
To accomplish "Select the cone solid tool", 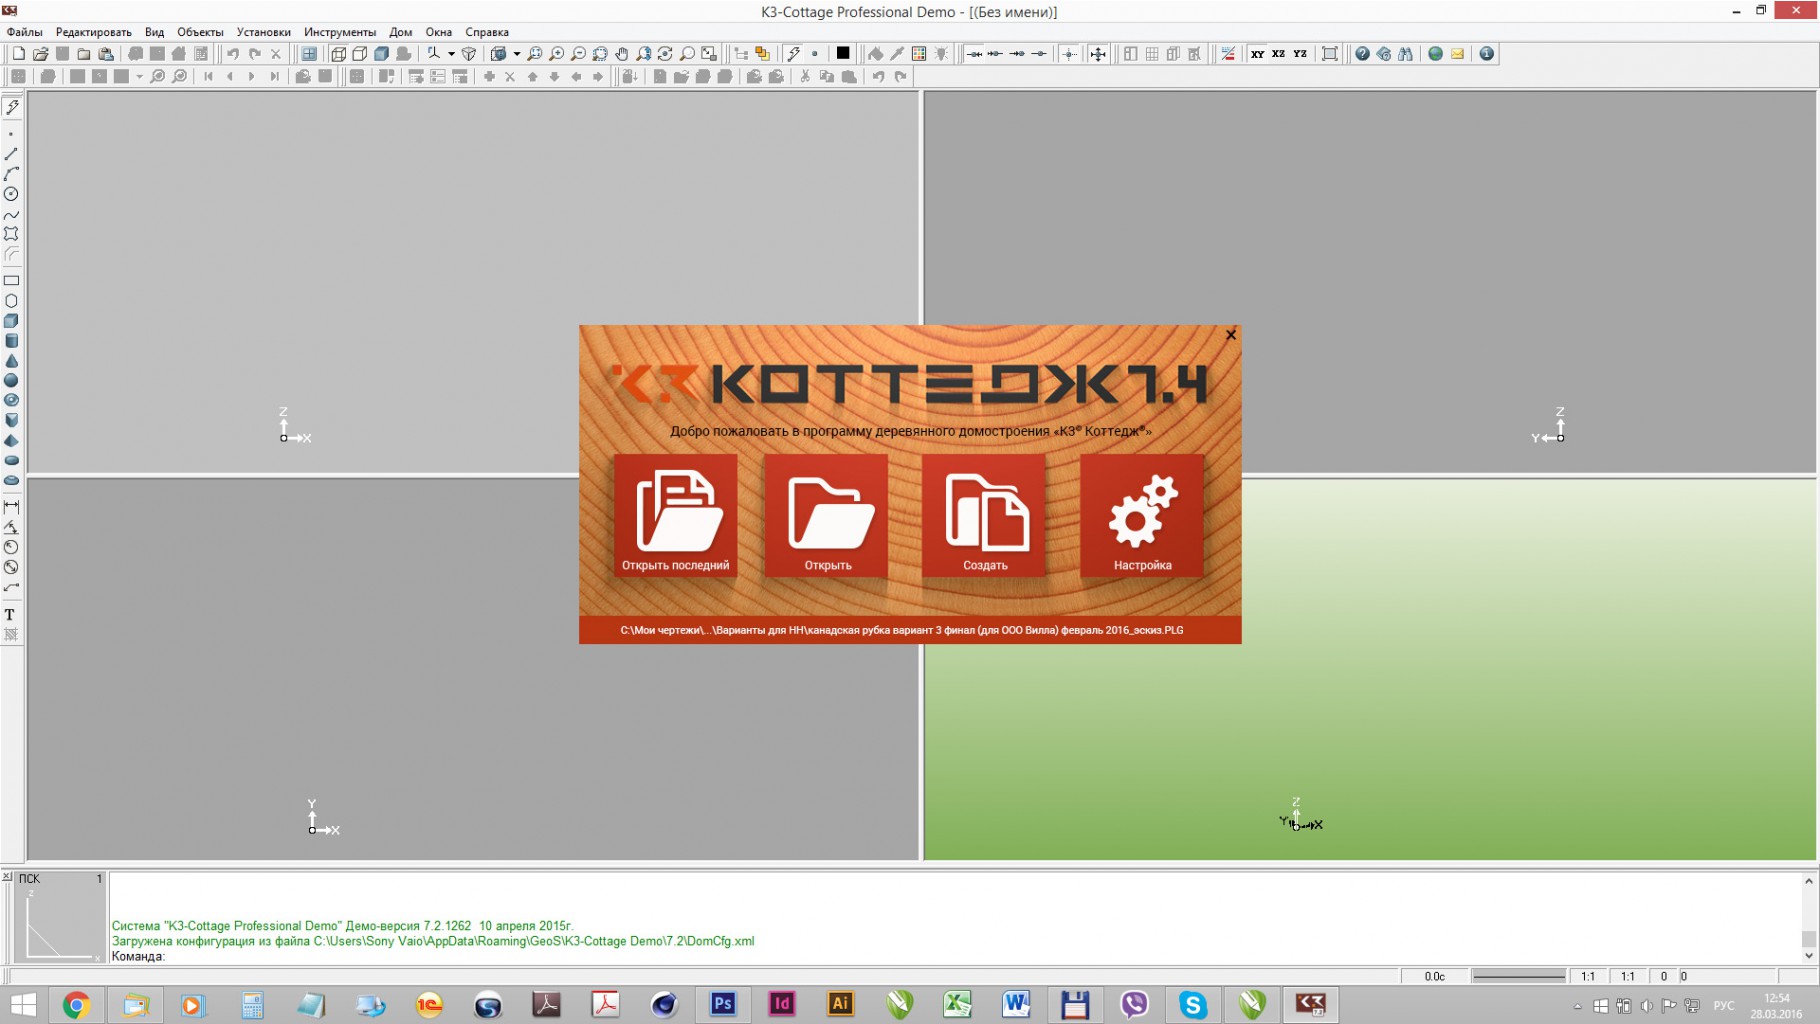I will pos(11,361).
